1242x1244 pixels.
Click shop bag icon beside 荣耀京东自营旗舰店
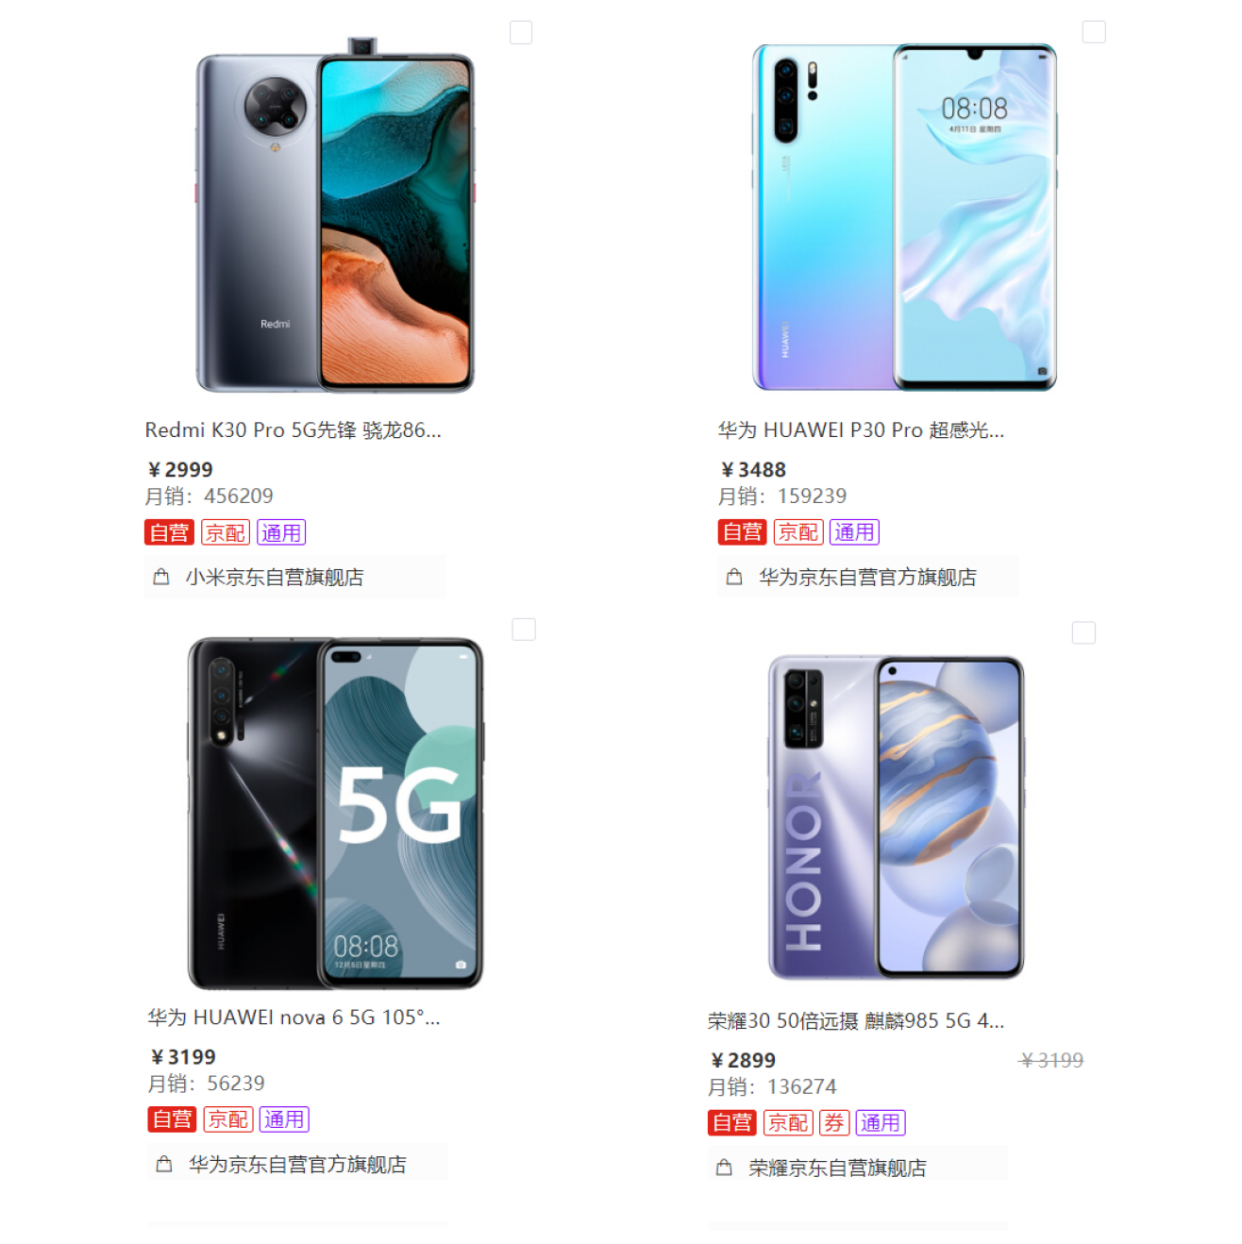pos(725,1167)
